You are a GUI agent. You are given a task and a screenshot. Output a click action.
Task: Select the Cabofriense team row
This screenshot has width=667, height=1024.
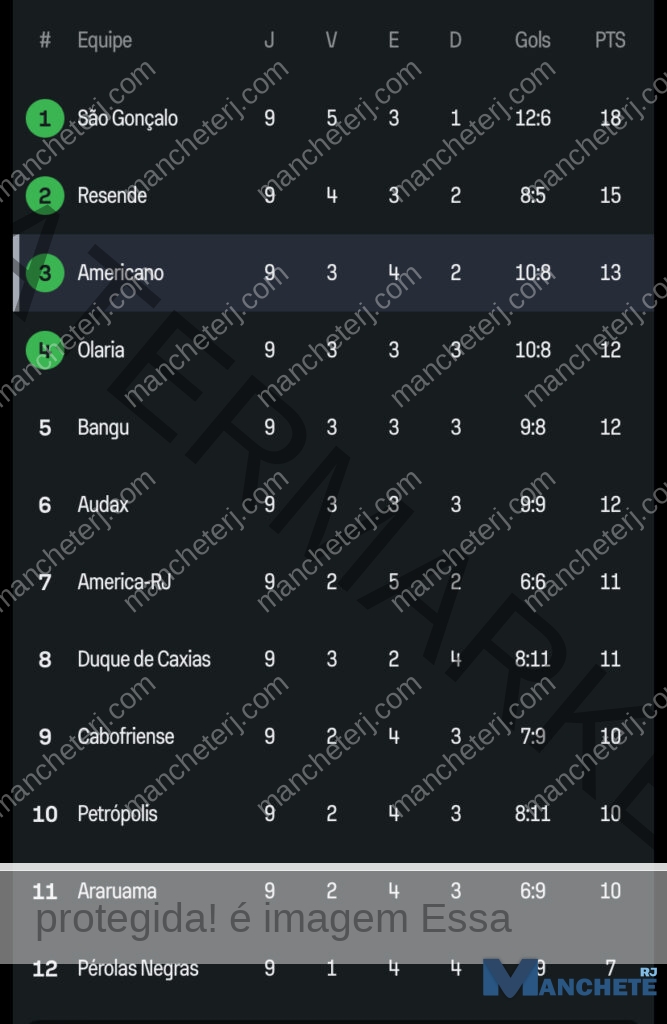click(x=333, y=737)
